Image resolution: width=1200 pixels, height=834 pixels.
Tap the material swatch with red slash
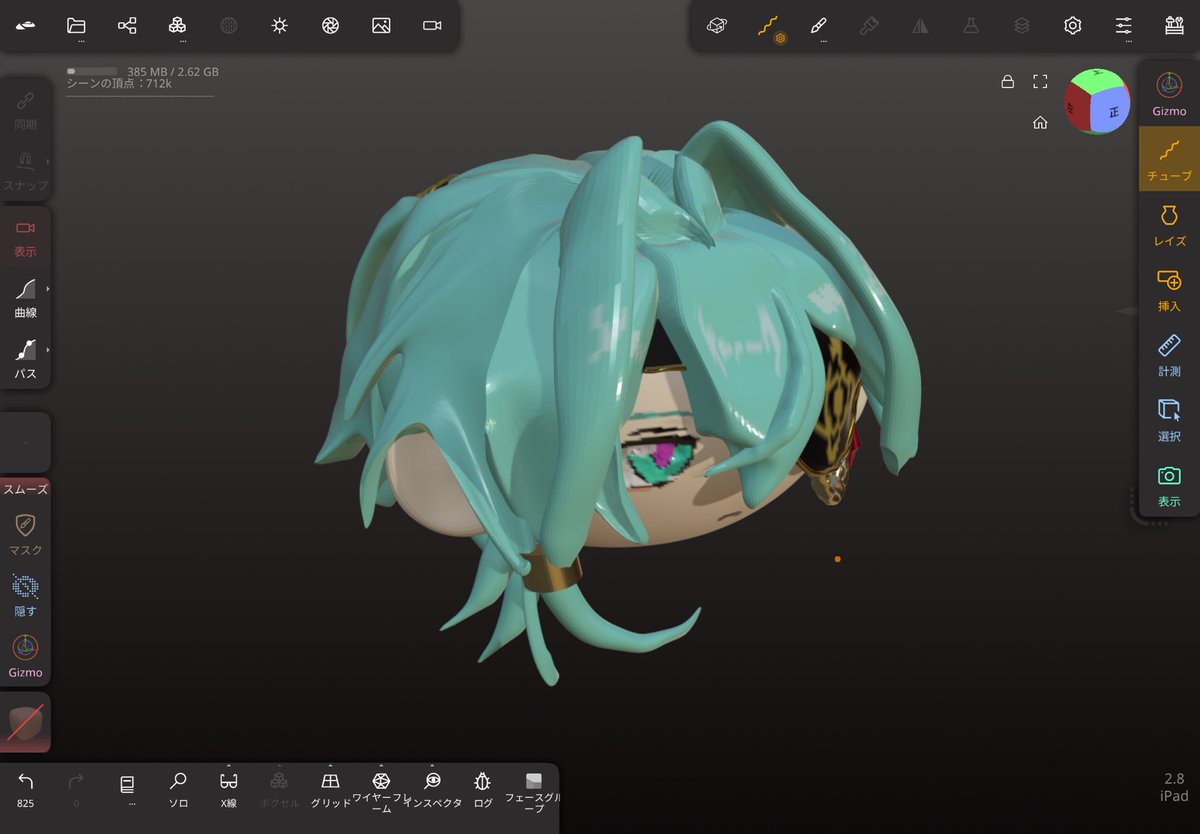point(25,723)
